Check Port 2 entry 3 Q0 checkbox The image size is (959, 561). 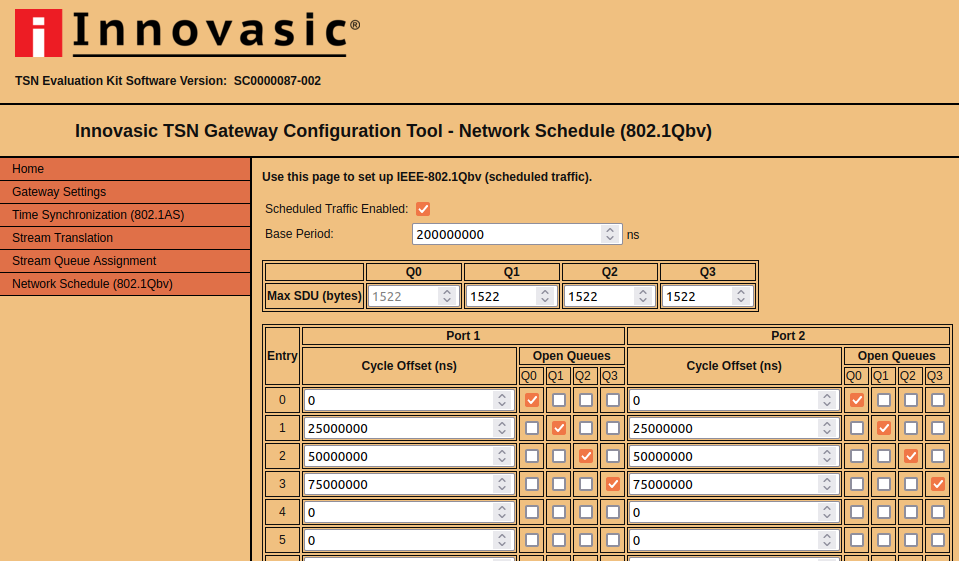(856, 485)
